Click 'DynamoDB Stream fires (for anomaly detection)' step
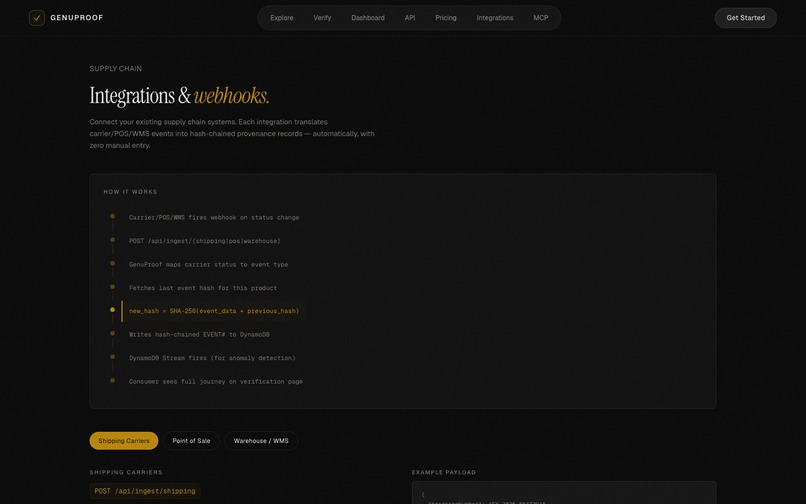Viewport: 806px width, 504px height. 212,358
